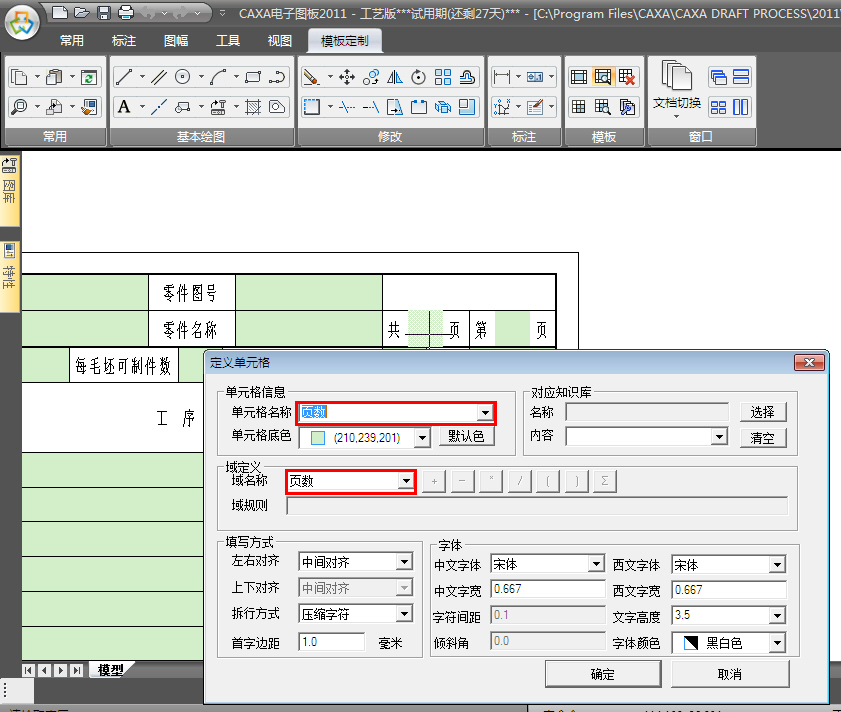
Task: Open the 域名称 dropdown list
Action: (x=406, y=482)
